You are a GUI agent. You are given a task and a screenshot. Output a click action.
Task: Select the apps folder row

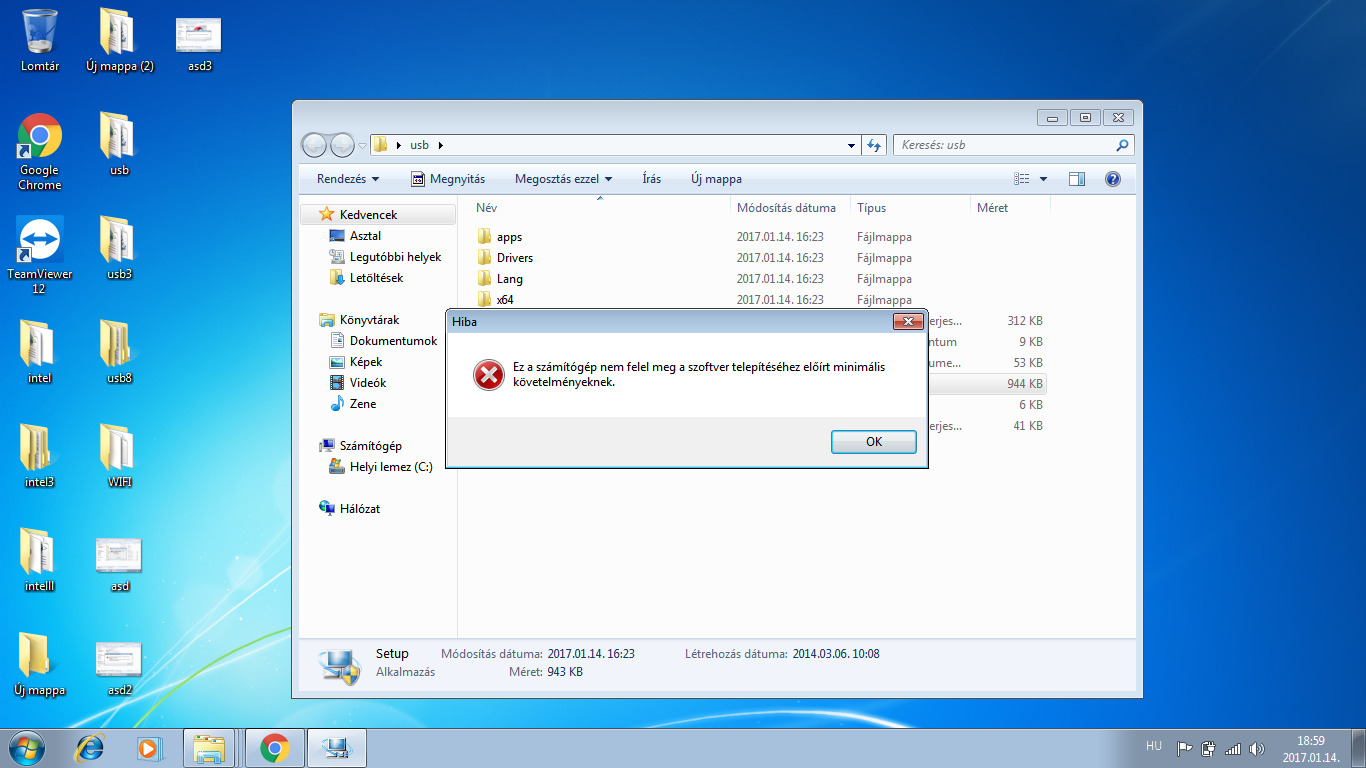(x=761, y=237)
